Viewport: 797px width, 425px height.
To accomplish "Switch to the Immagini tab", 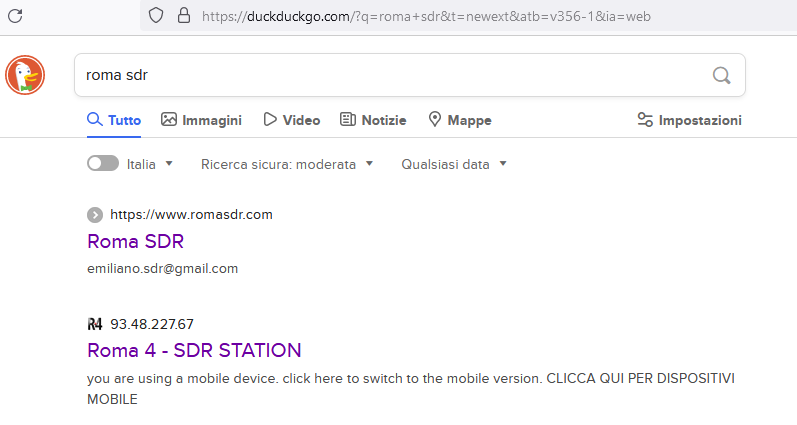I will pyautogui.click(x=201, y=120).
